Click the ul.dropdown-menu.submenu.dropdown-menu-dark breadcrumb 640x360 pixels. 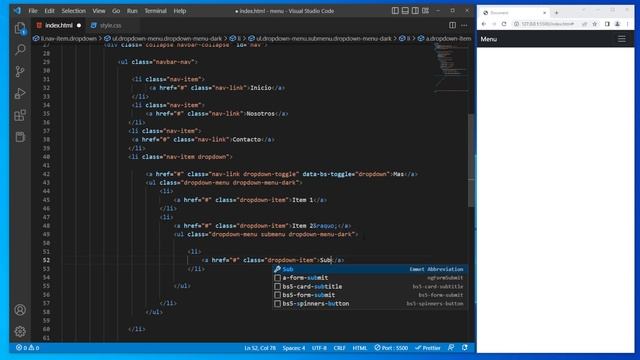(x=320, y=38)
